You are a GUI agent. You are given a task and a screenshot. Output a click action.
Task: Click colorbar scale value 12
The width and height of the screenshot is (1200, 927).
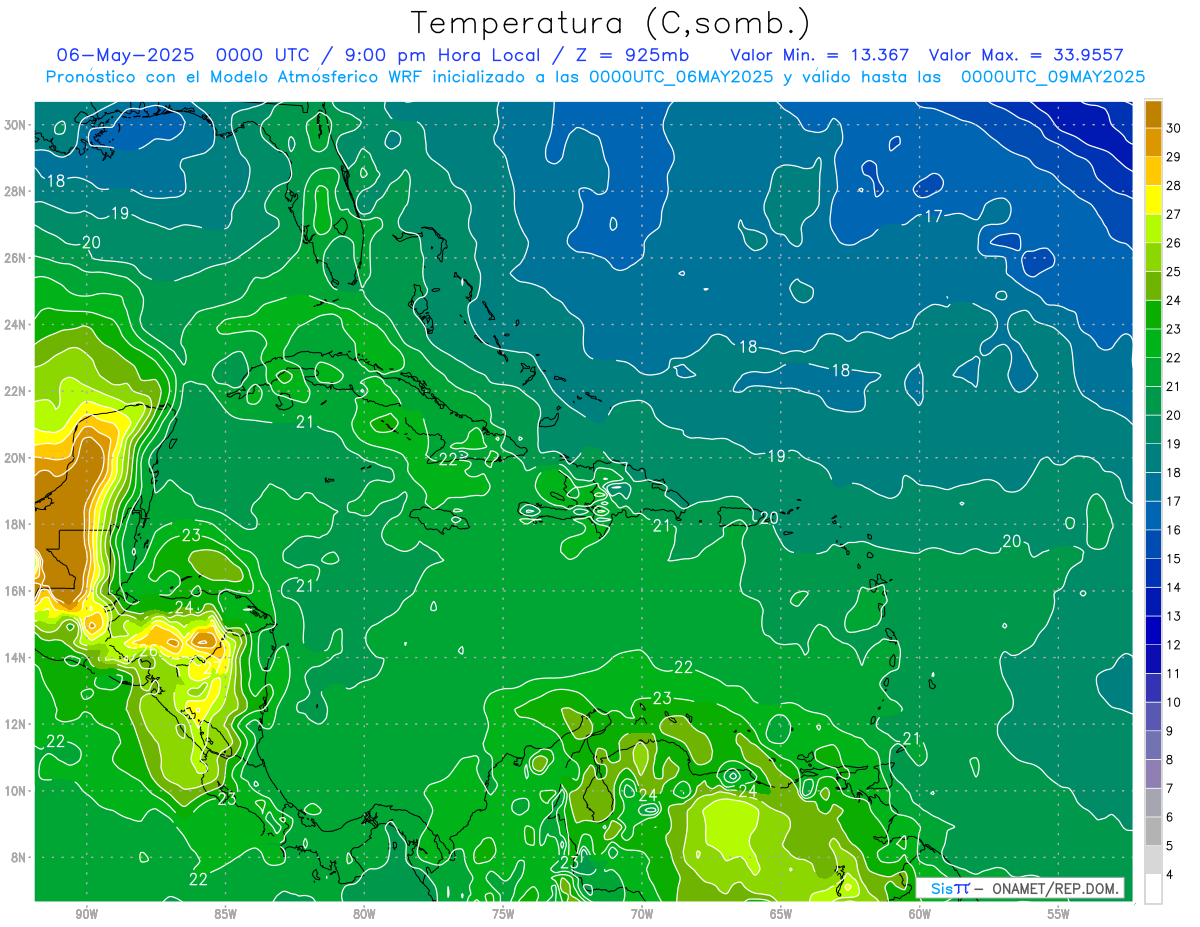coord(1174,645)
